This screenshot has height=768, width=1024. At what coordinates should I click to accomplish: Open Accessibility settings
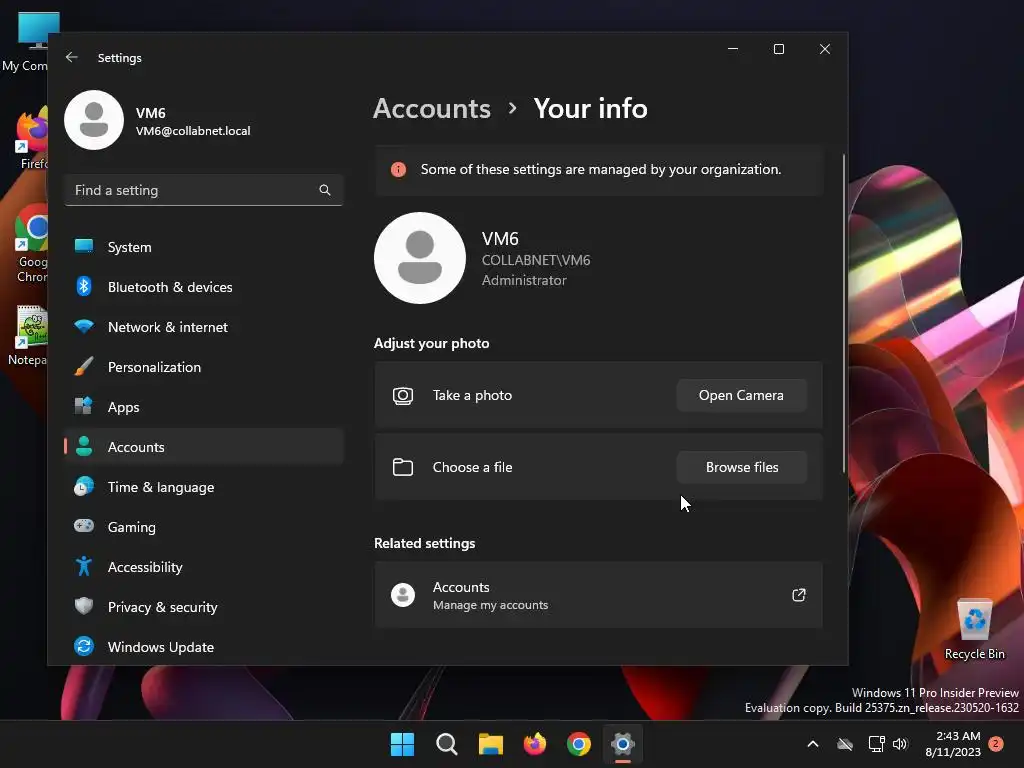point(204,567)
